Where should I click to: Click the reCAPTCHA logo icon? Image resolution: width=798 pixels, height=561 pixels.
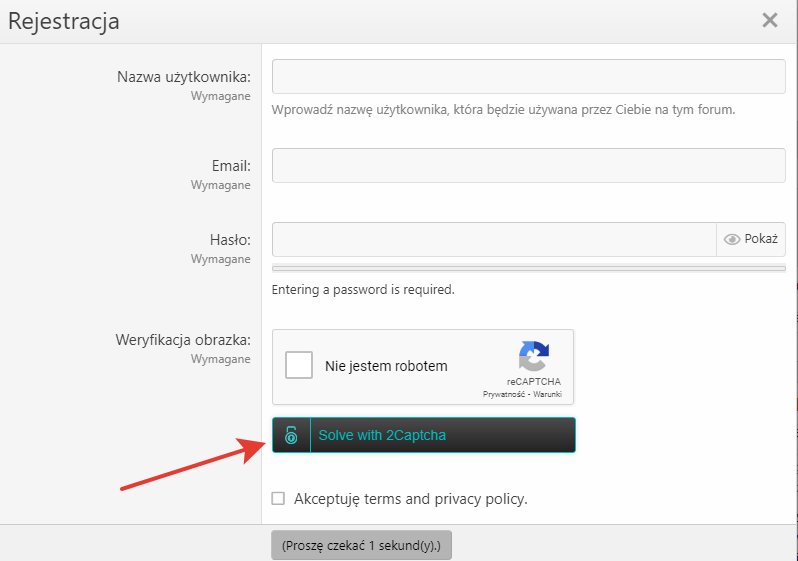(533, 357)
